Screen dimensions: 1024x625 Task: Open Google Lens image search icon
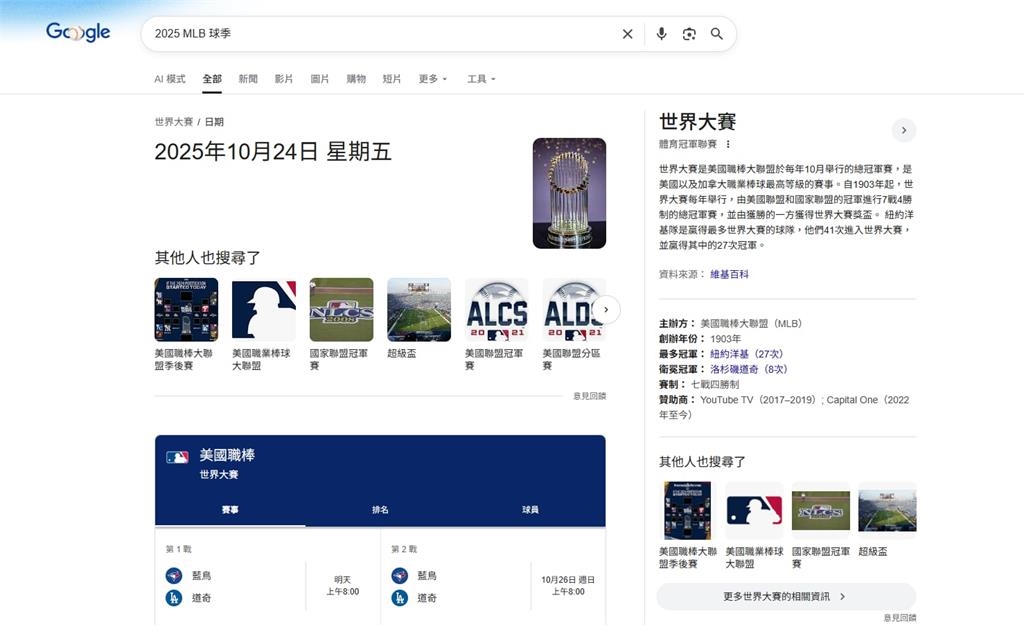689,33
